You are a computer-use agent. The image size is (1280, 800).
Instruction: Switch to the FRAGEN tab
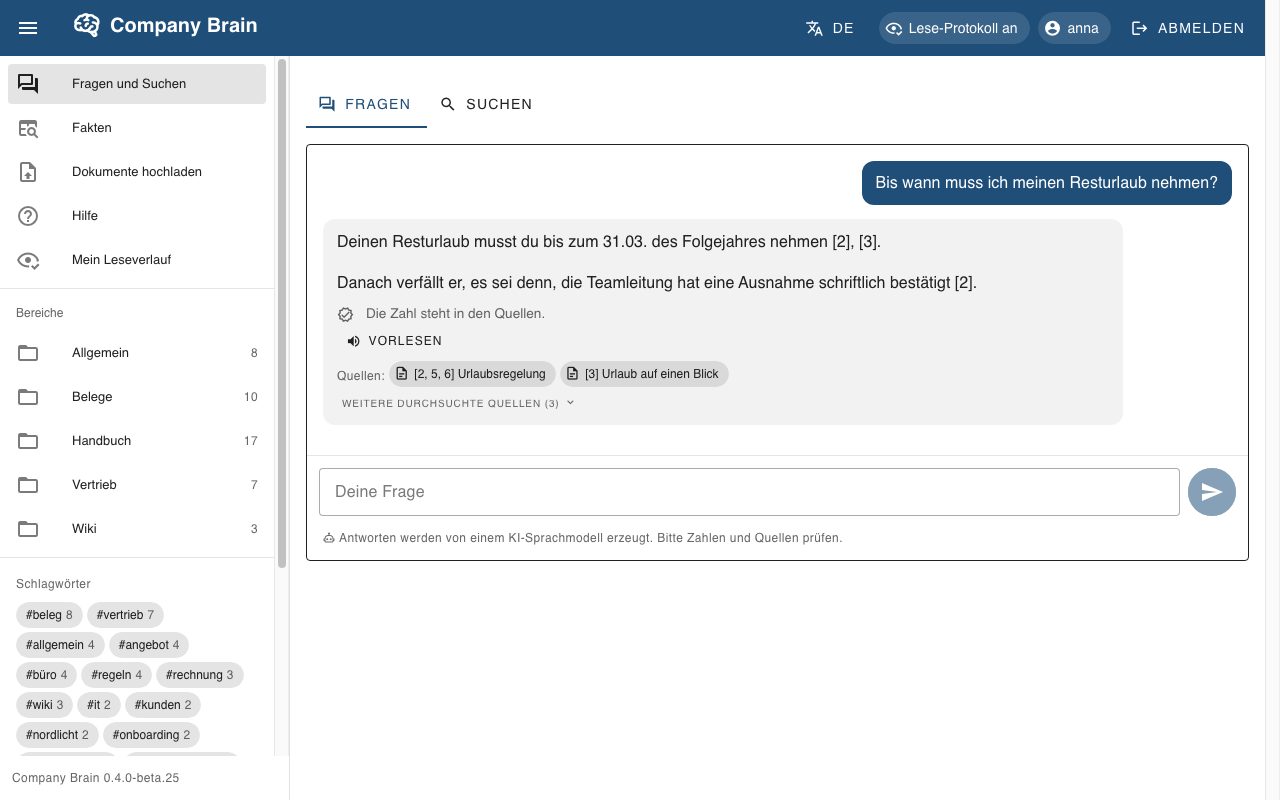(x=366, y=104)
